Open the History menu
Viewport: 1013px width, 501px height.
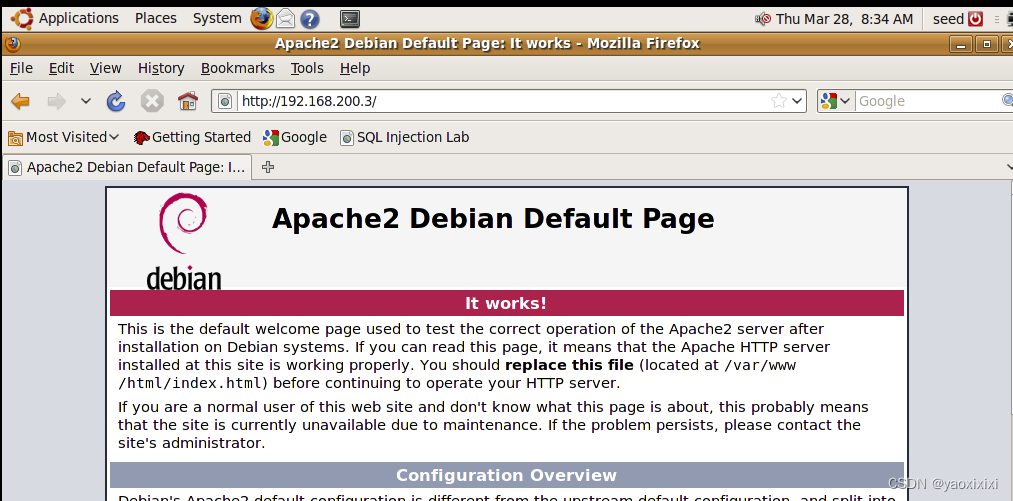(x=161, y=68)
